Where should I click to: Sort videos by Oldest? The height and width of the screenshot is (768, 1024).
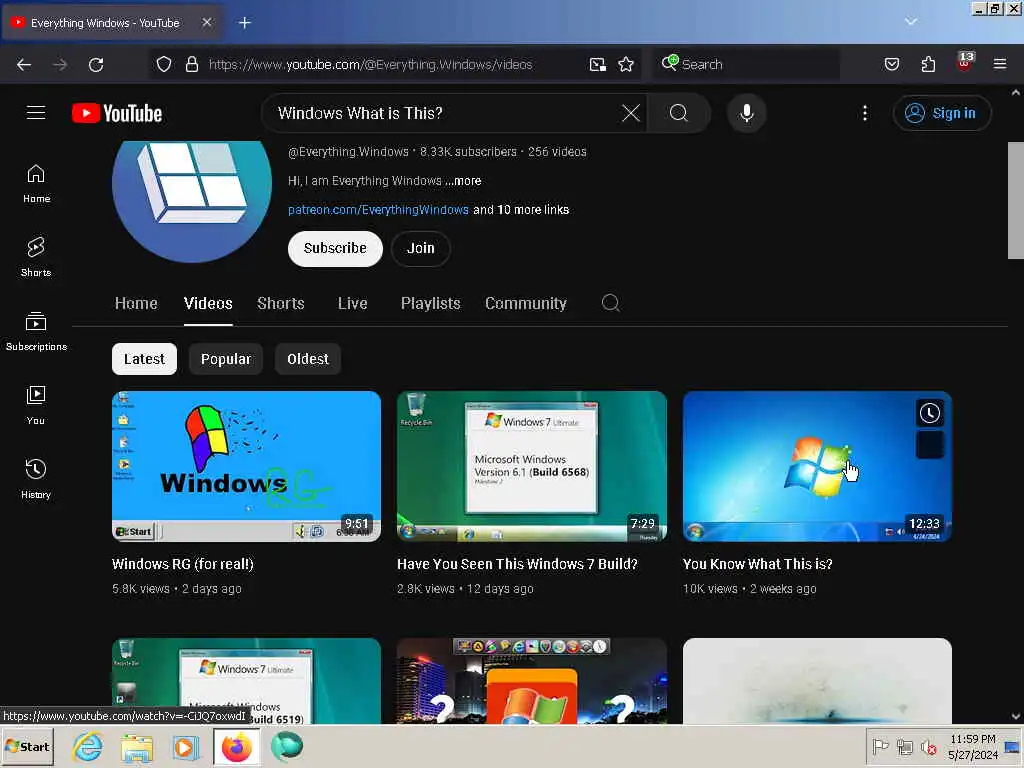308,359
